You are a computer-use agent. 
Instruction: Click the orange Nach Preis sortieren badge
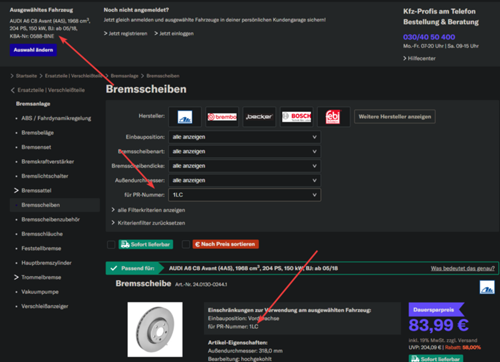pyautogui.click(x=226, y=244)
